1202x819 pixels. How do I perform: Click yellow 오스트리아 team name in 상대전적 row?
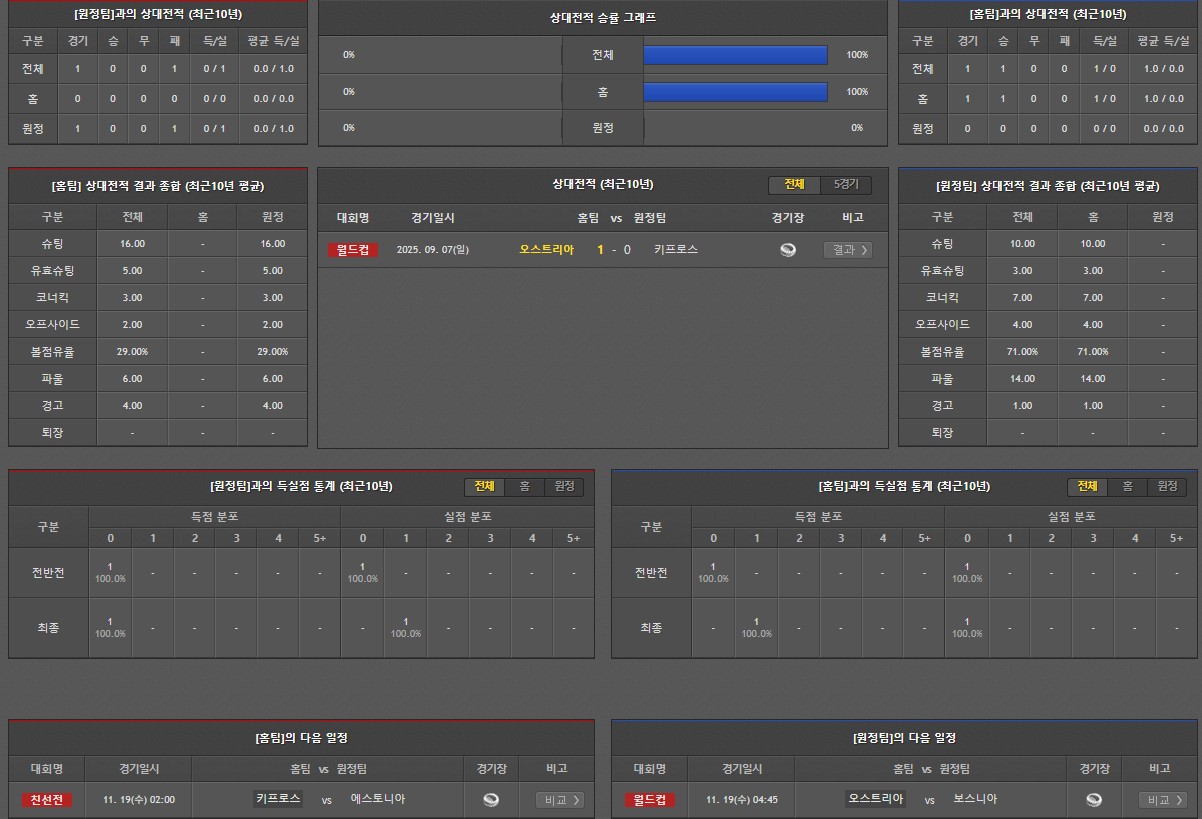point(546,250)
